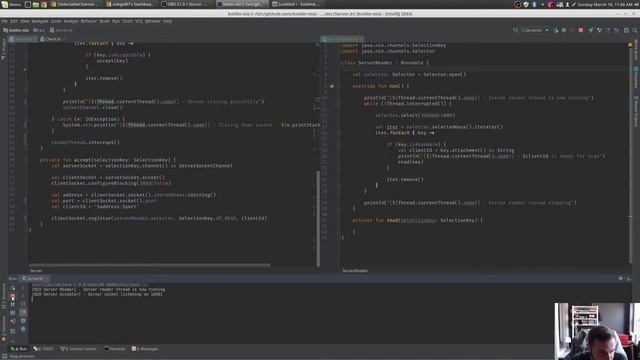640x360 pixels.
Task: Open the Messages tool window
Action: click(x=145, y=349)
